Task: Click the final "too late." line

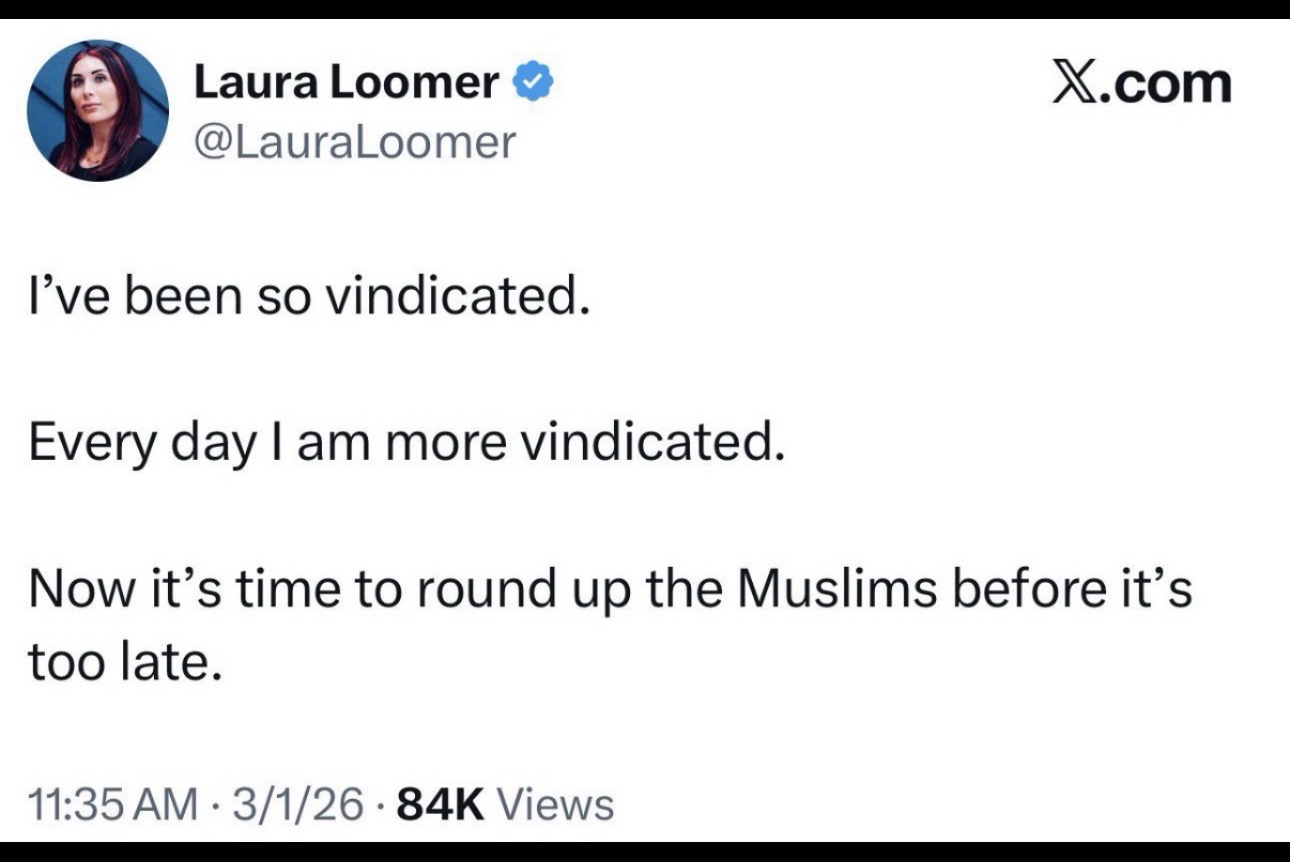Action: point(122,661)
